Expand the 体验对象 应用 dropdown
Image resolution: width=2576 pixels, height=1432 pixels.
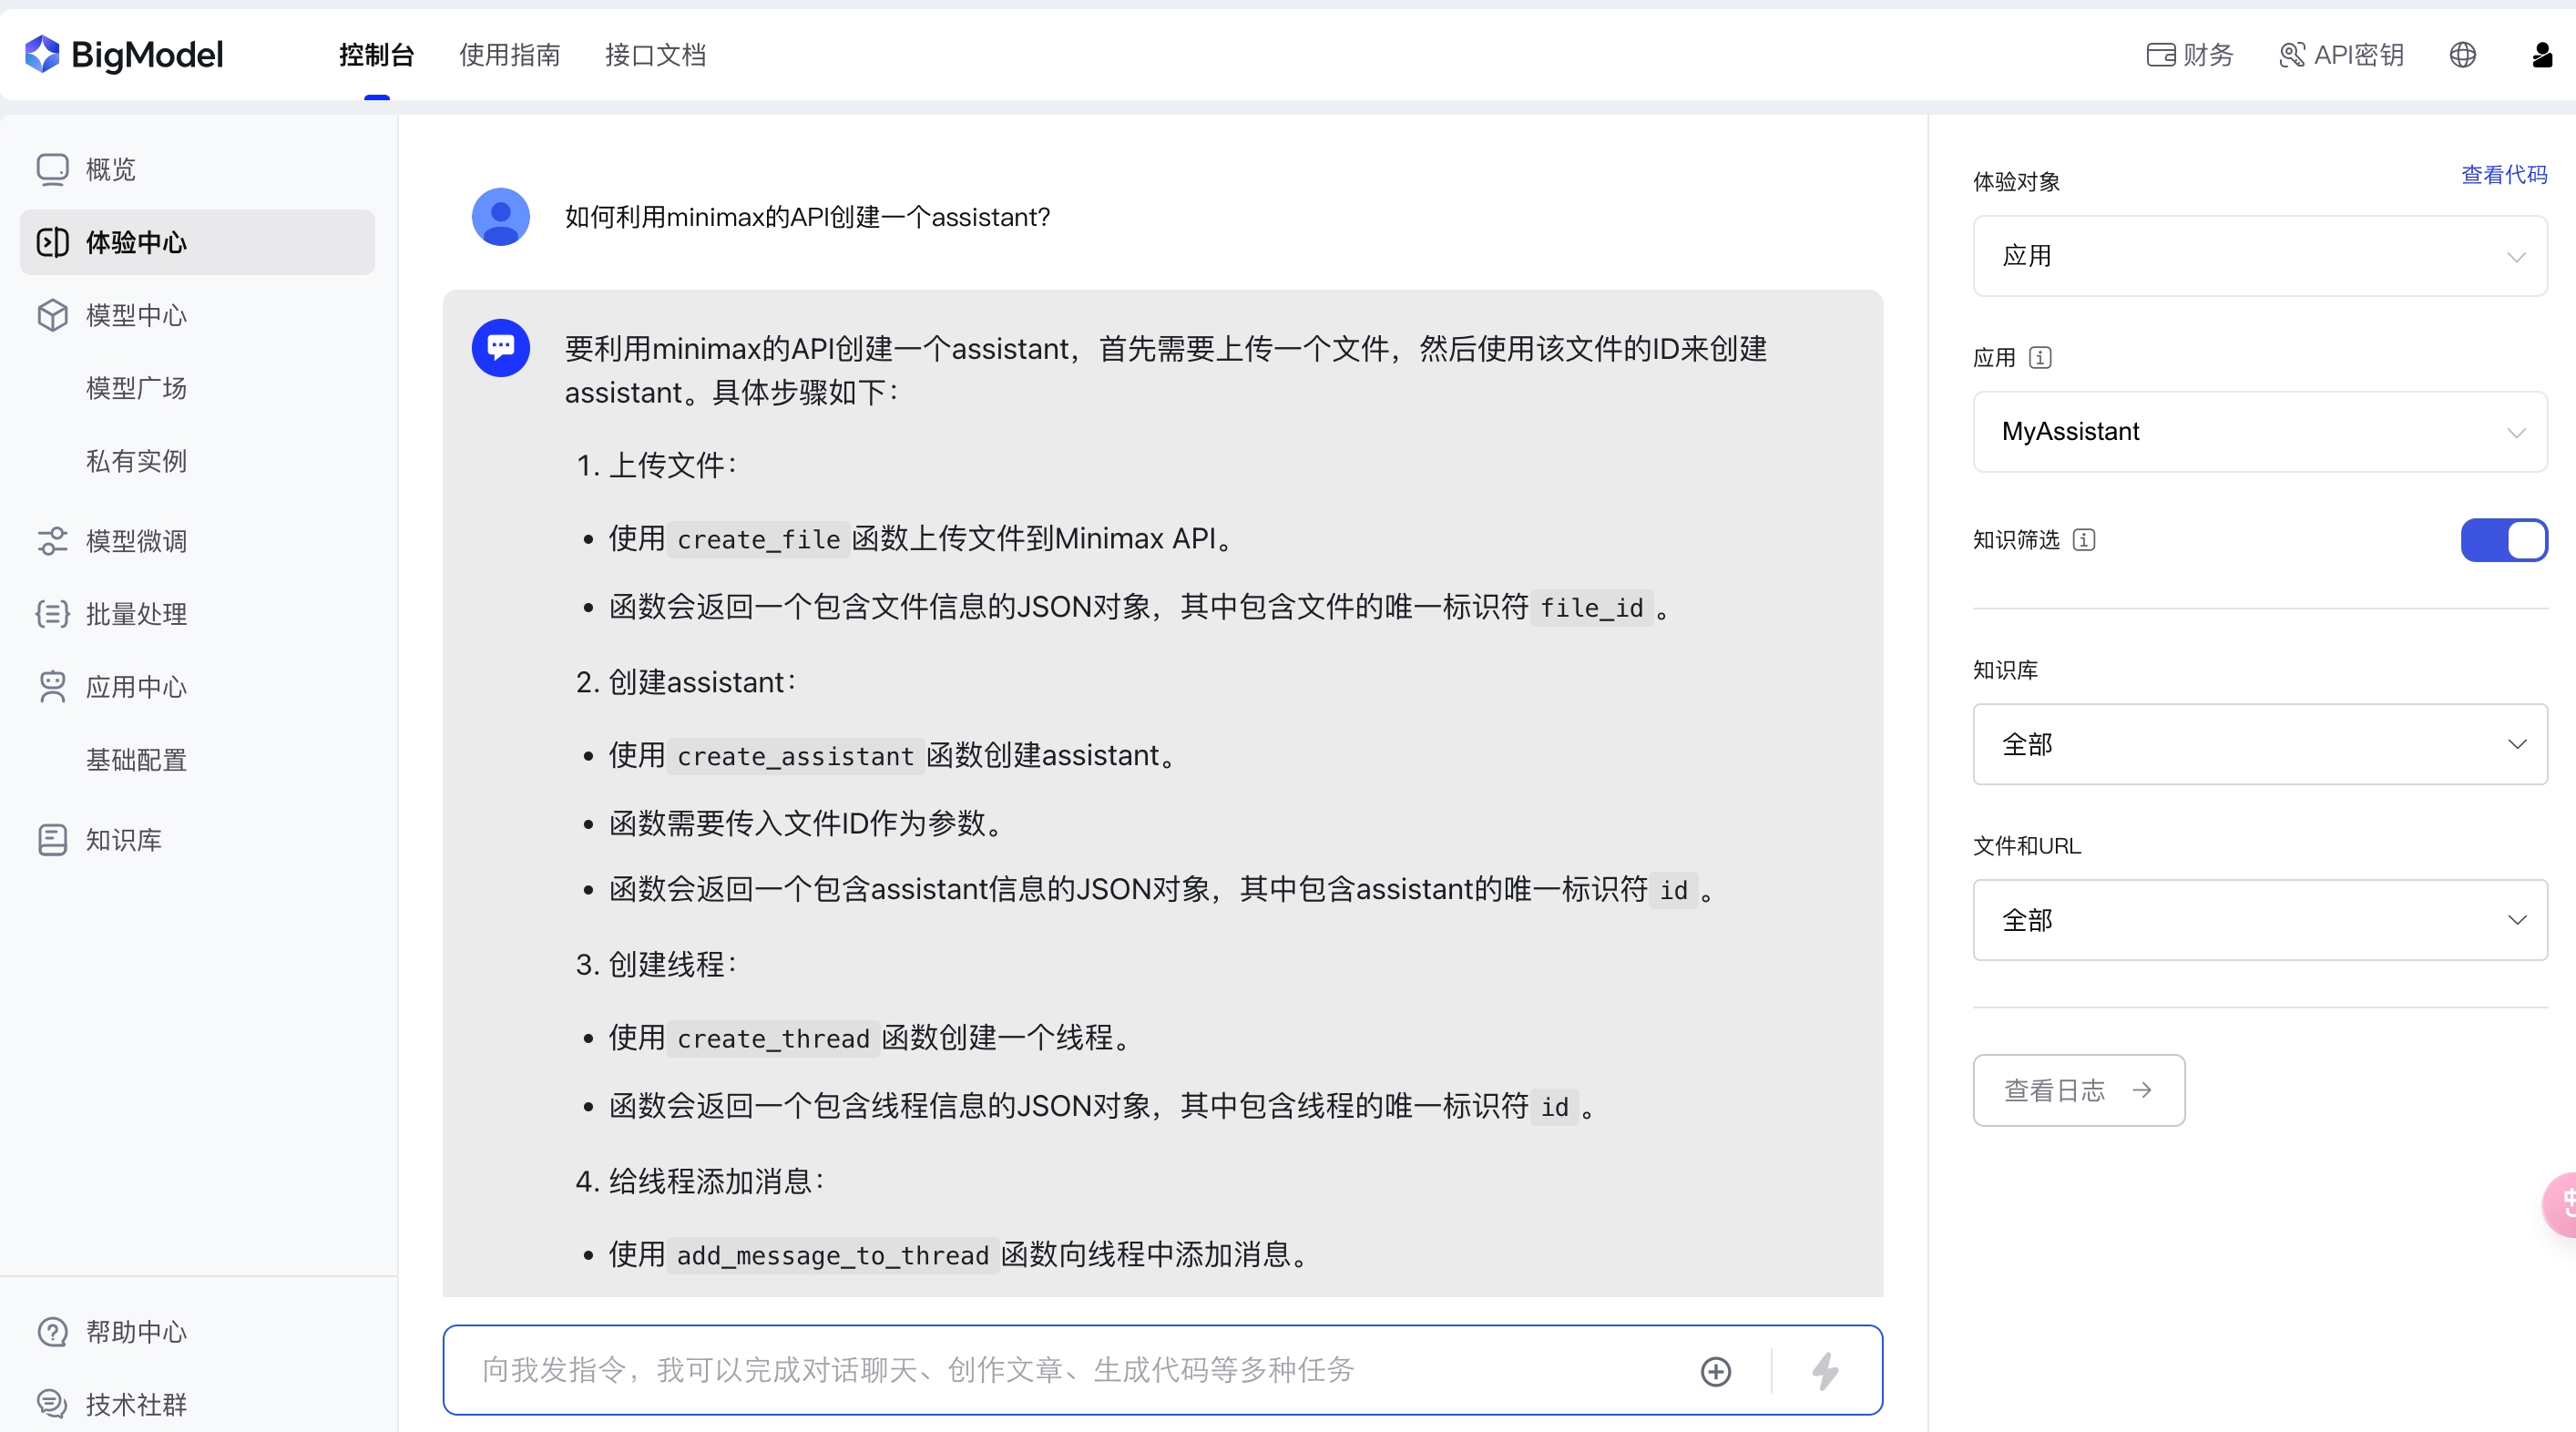pos(2259,256)
